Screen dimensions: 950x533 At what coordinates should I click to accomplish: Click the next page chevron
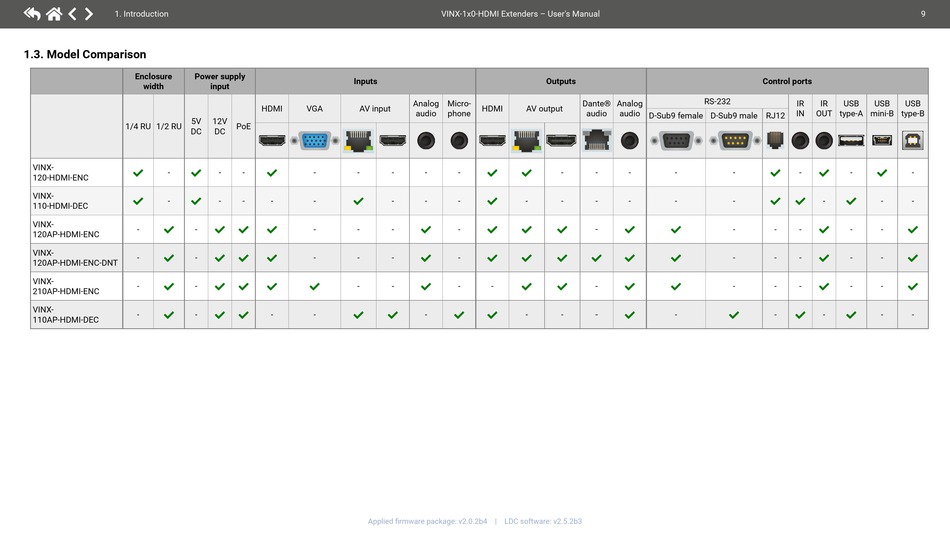pos(88,13)
